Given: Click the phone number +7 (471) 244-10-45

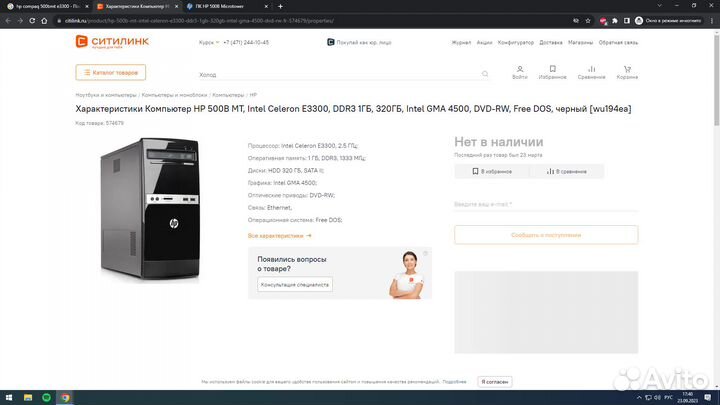Looking at the screenshot, I should click(246, 42).
